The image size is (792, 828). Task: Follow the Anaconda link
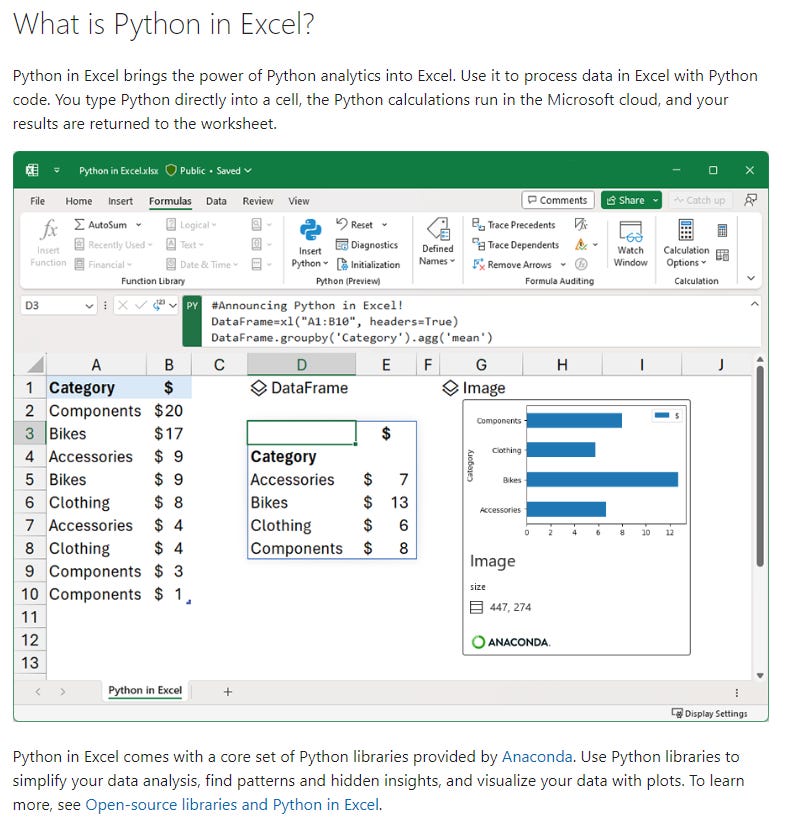tap(536, 757)
